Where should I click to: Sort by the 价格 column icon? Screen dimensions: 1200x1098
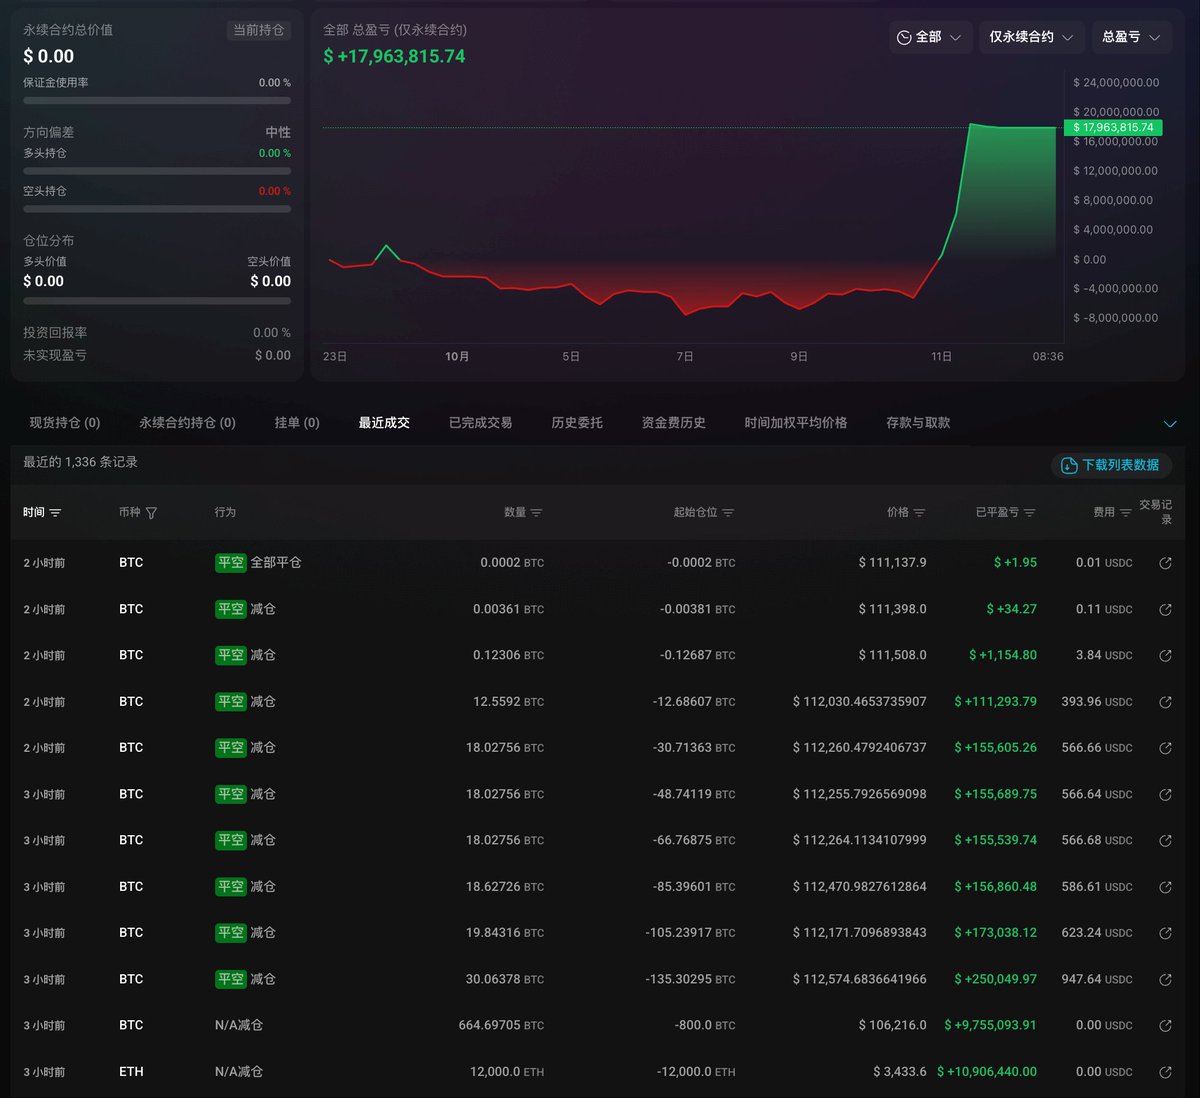click(919, 513)
